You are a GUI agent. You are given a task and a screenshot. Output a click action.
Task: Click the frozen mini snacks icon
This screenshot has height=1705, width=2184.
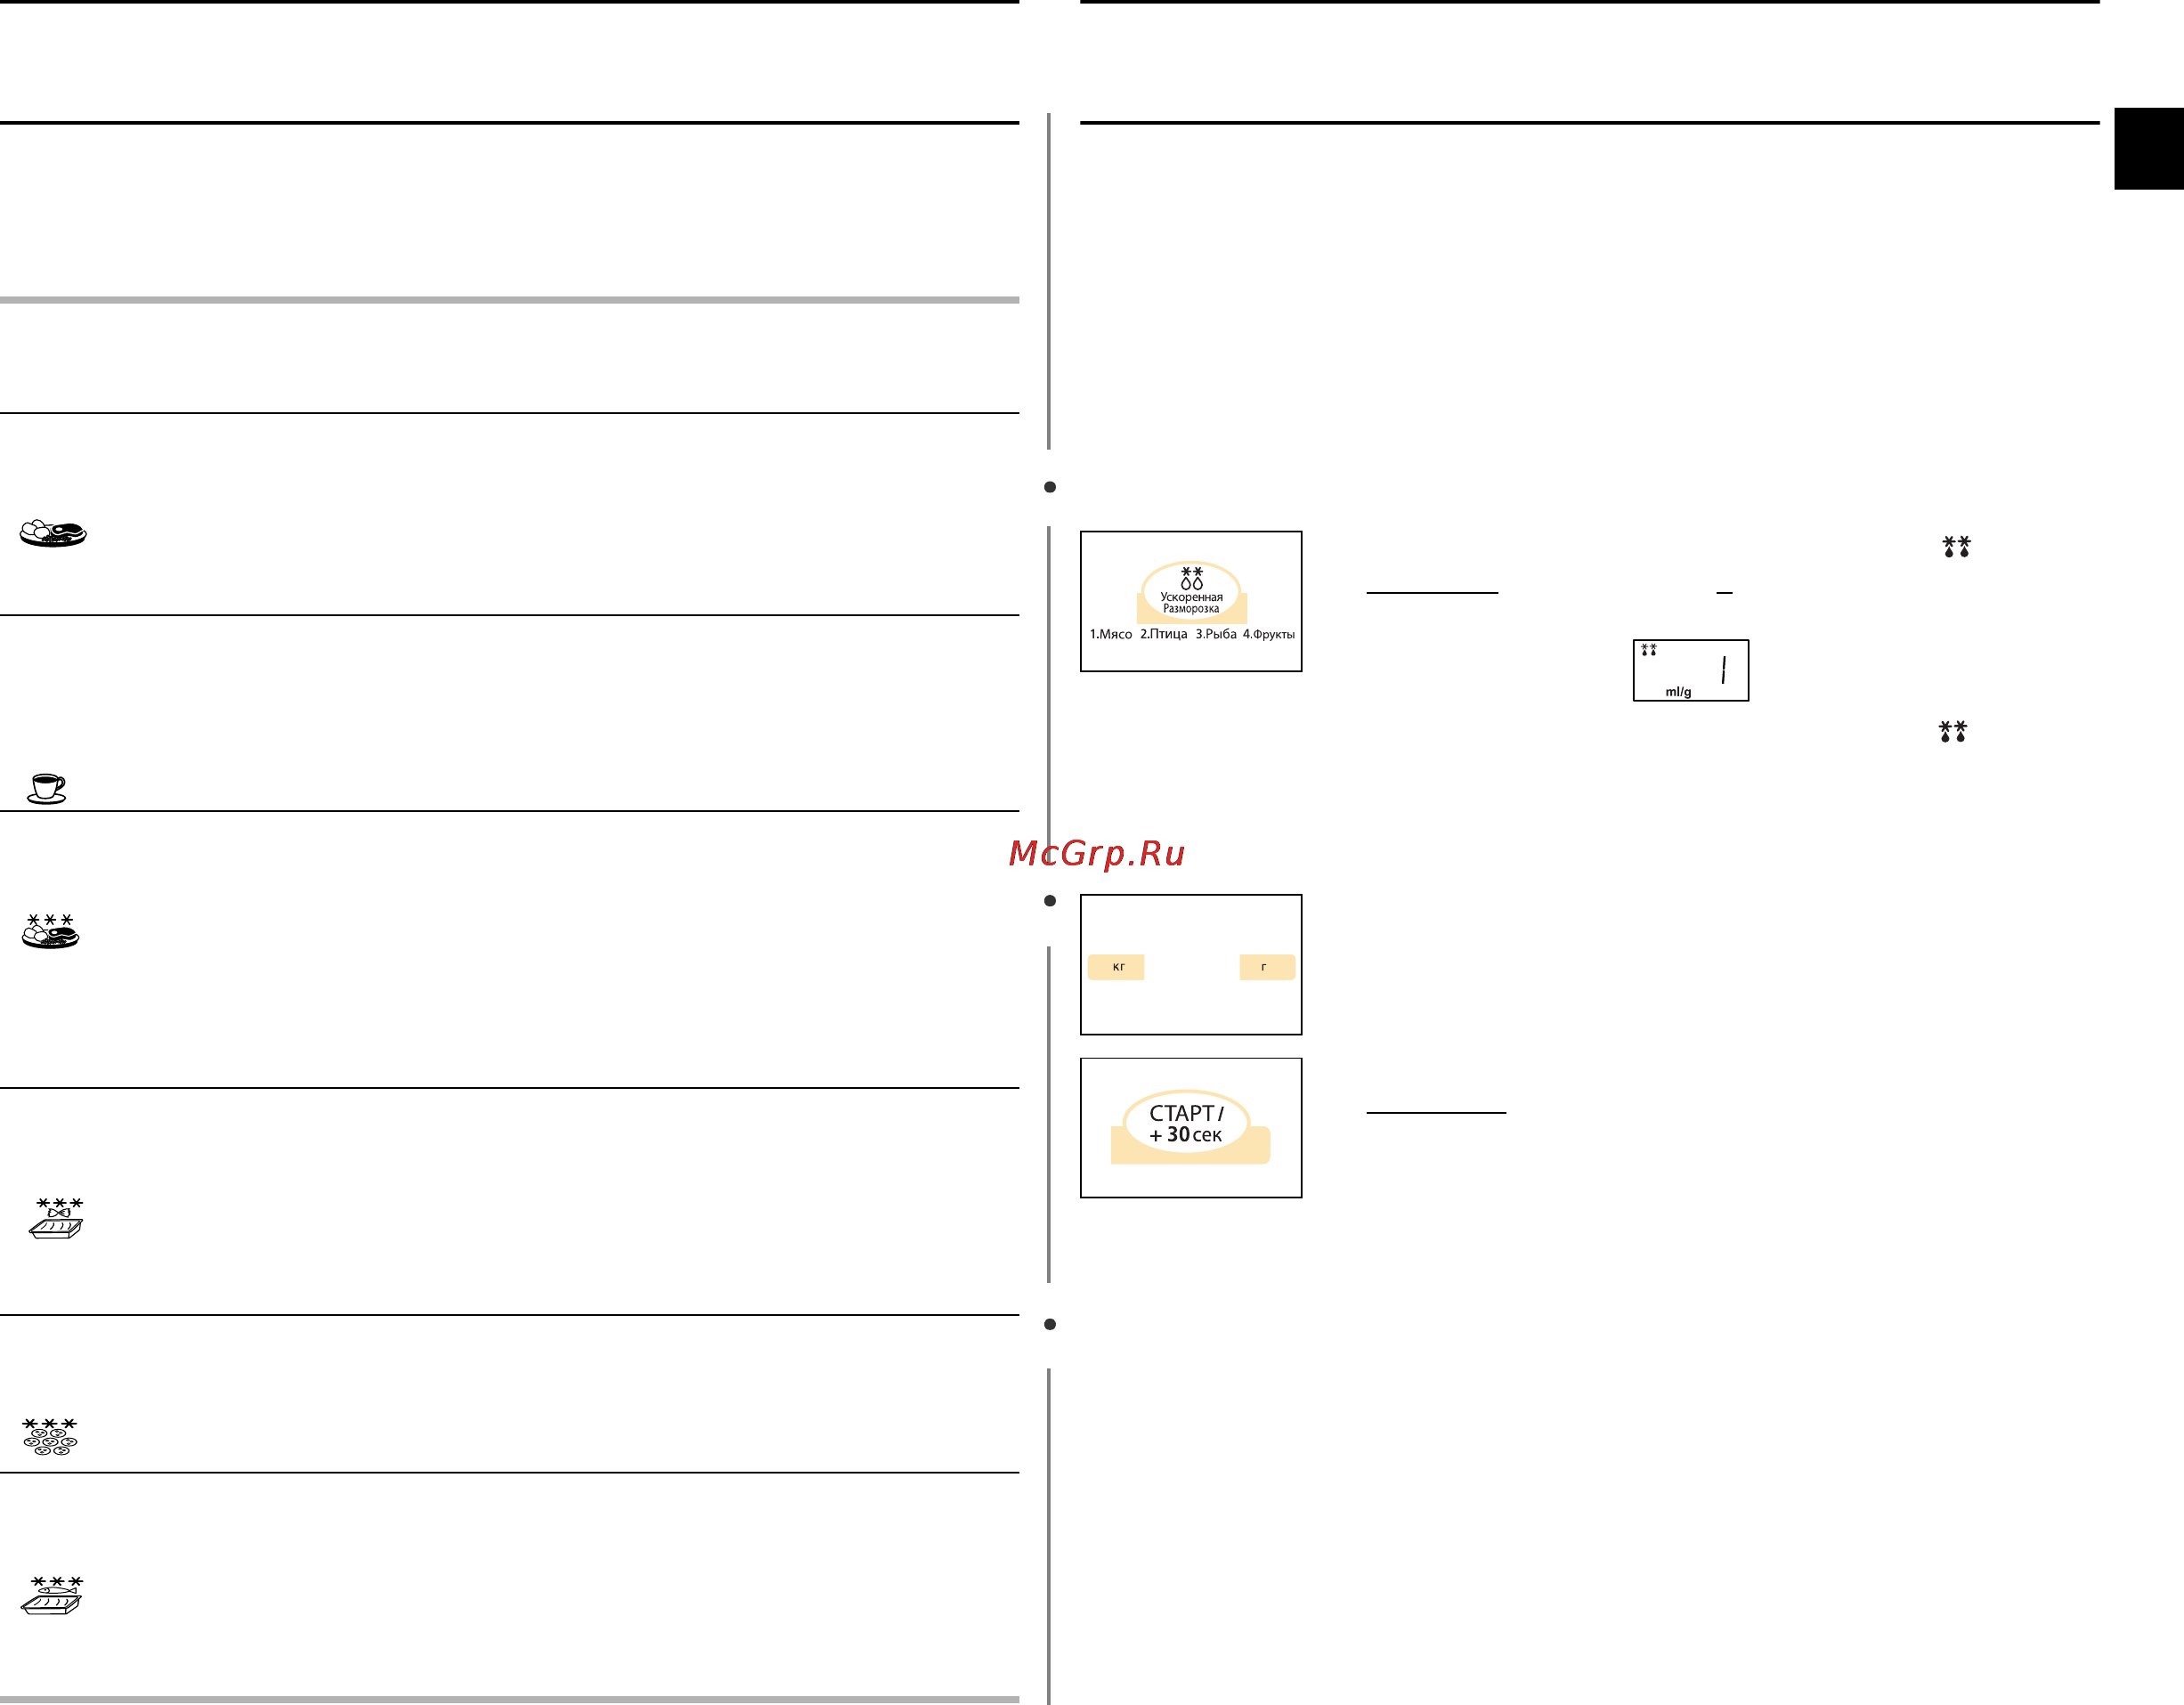pyautogui.click(x=50, y=1436)
